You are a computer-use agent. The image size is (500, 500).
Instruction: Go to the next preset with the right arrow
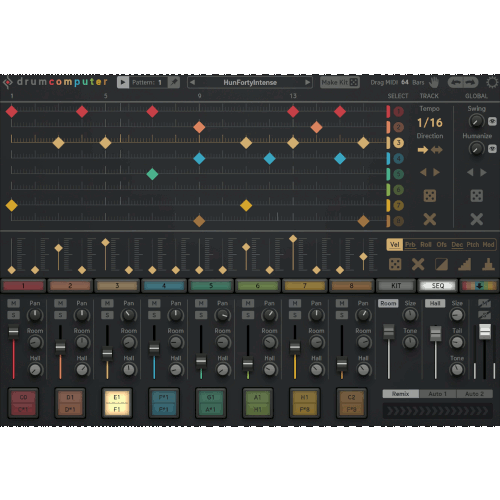coord(307,82)
